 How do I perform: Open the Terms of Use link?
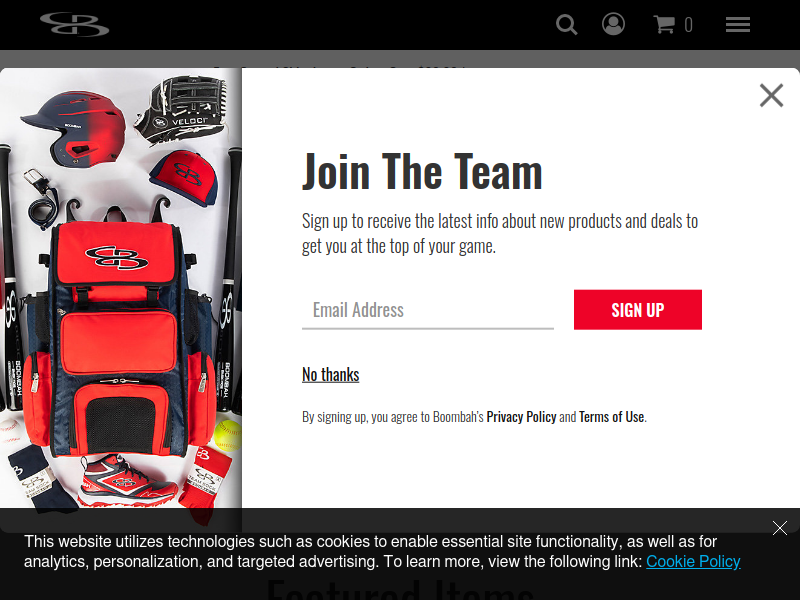coord(611,417)
